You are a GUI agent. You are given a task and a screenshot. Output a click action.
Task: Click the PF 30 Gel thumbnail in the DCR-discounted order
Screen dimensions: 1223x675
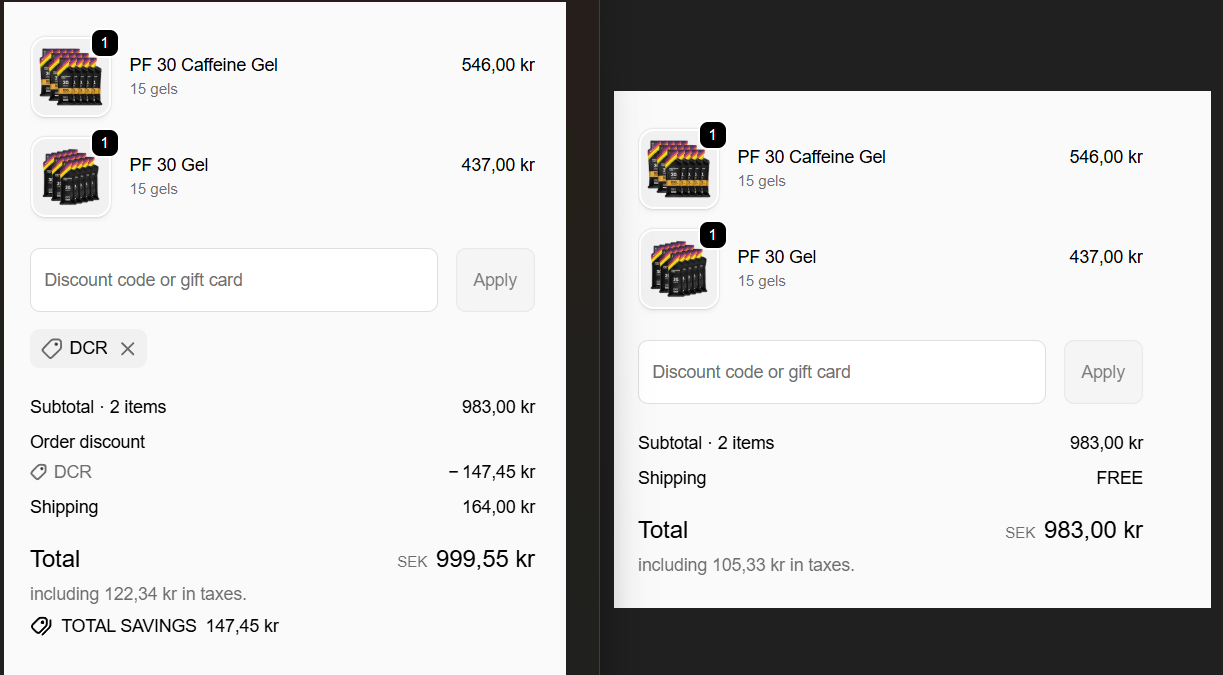click(70, 177)
